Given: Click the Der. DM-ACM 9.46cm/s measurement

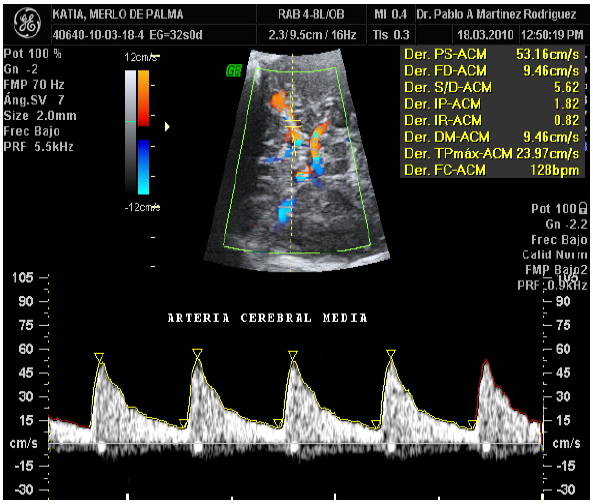Looking at the screenshot, I should [x=492, y=137].
